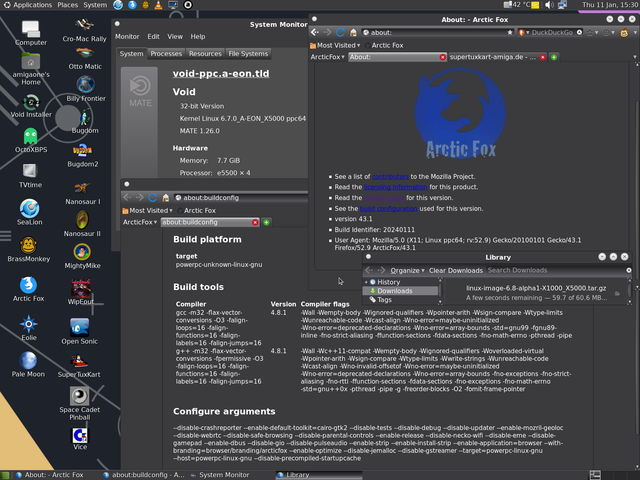Viewport: 640px width, 480px height.
Task: Add new tab in buildconfig window
Action: pos(266,222)
